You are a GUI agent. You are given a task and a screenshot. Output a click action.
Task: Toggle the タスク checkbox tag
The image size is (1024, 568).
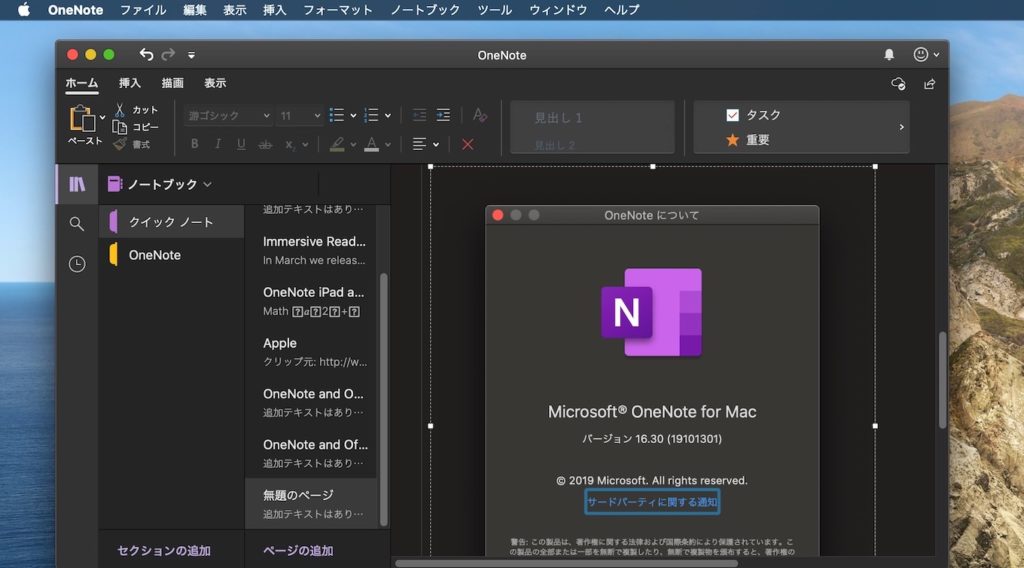point(732,115)
